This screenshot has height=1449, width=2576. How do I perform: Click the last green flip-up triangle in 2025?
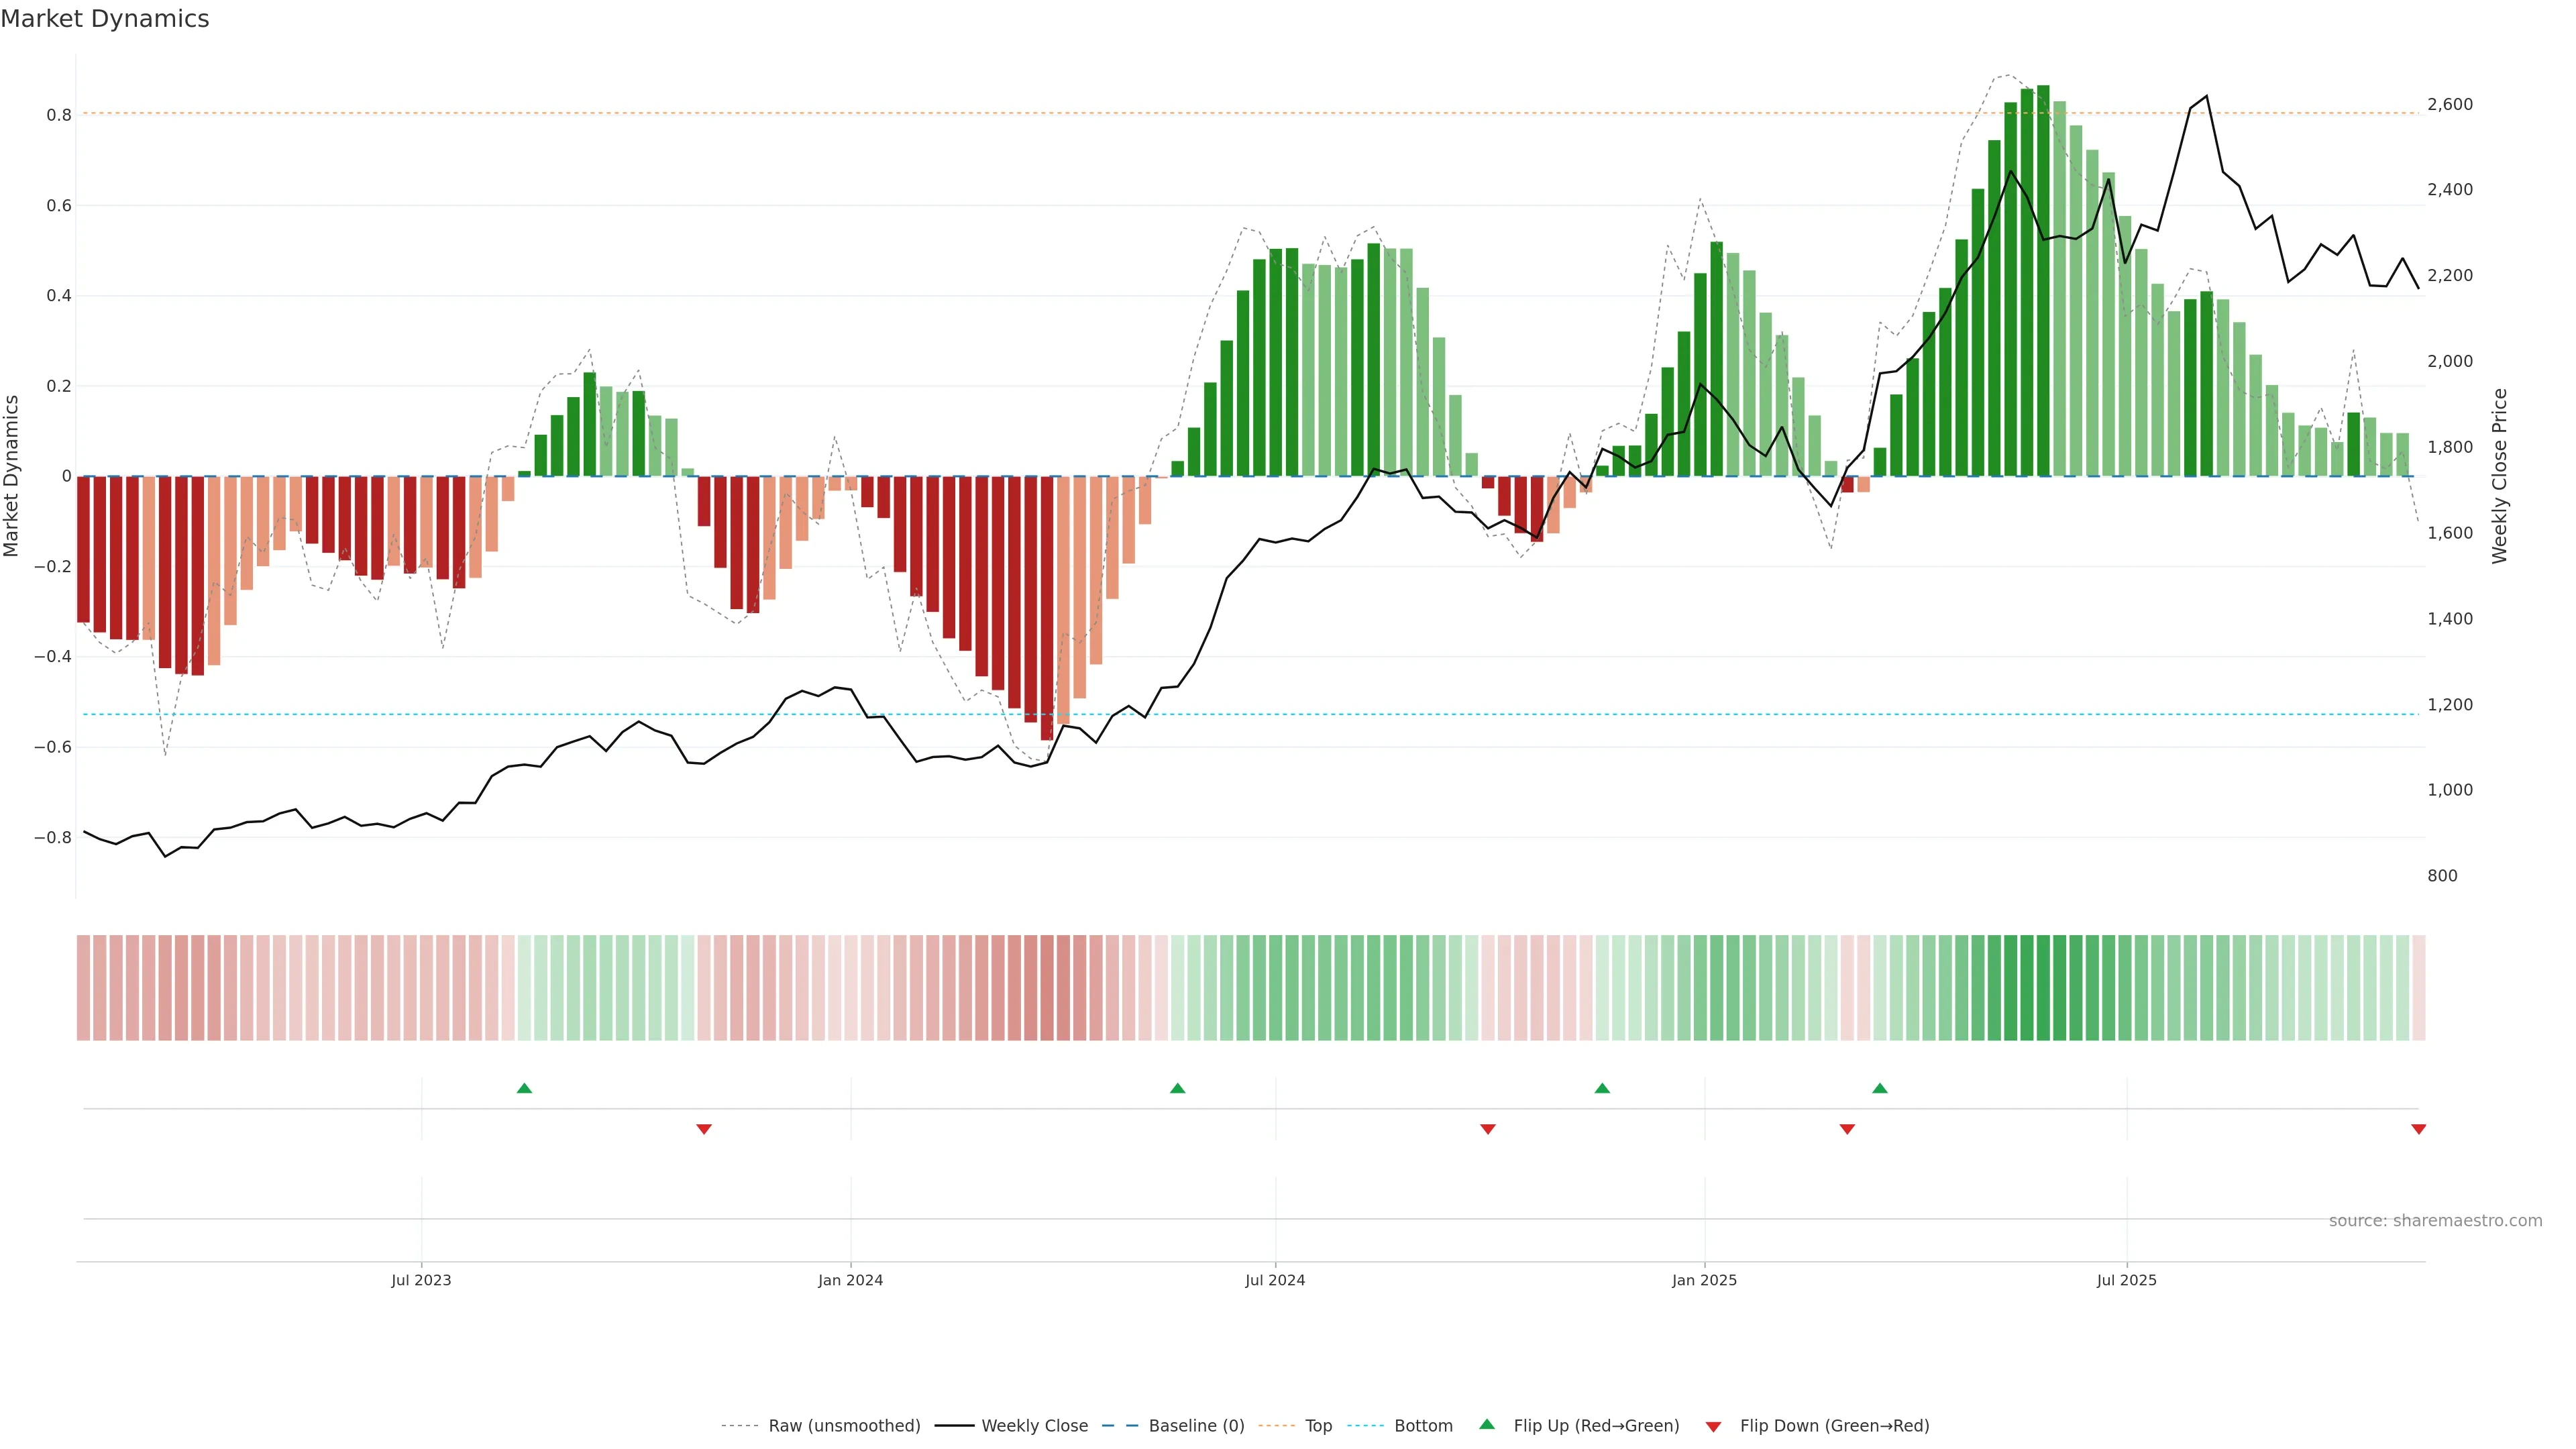pos(1880,1088)
